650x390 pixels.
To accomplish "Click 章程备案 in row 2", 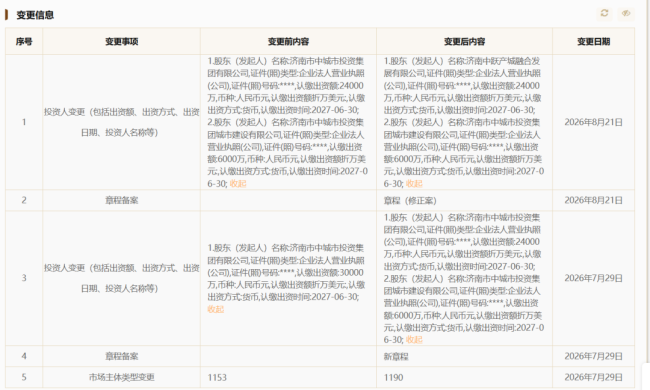I will click(x=121, y=200).
